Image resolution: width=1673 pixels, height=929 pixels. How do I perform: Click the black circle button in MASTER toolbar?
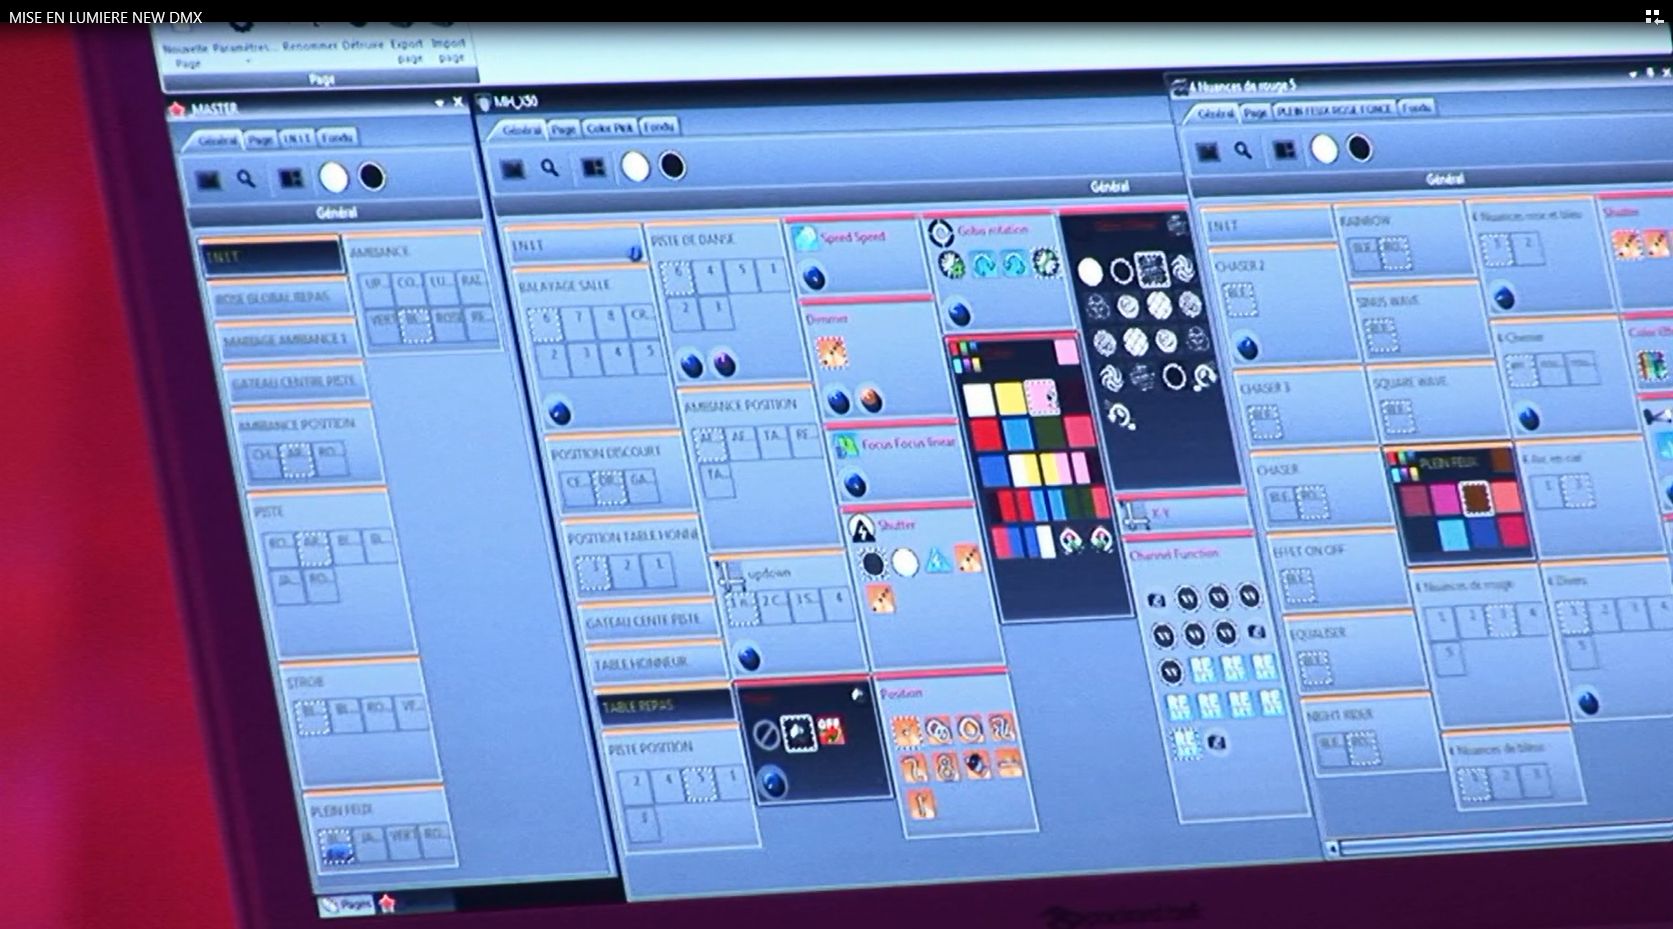coord(372,177)
